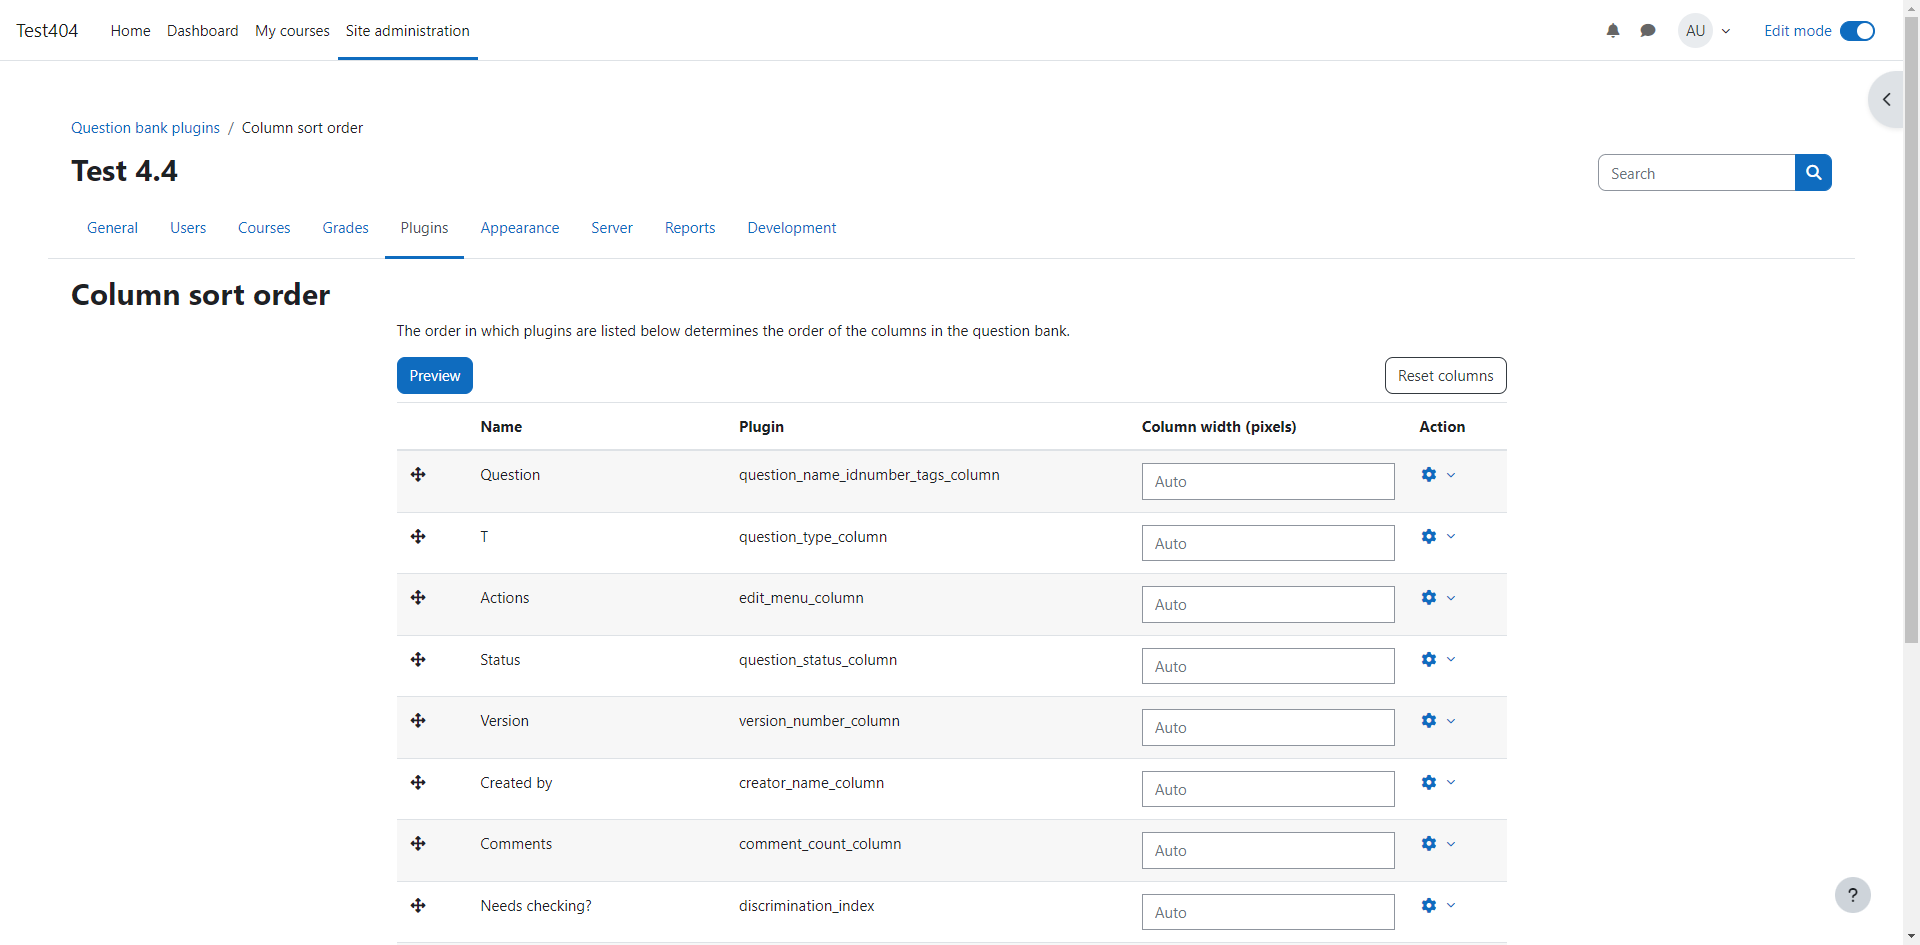Switch to the Appearance tab

pyautogui.click(x=520, y=228)
